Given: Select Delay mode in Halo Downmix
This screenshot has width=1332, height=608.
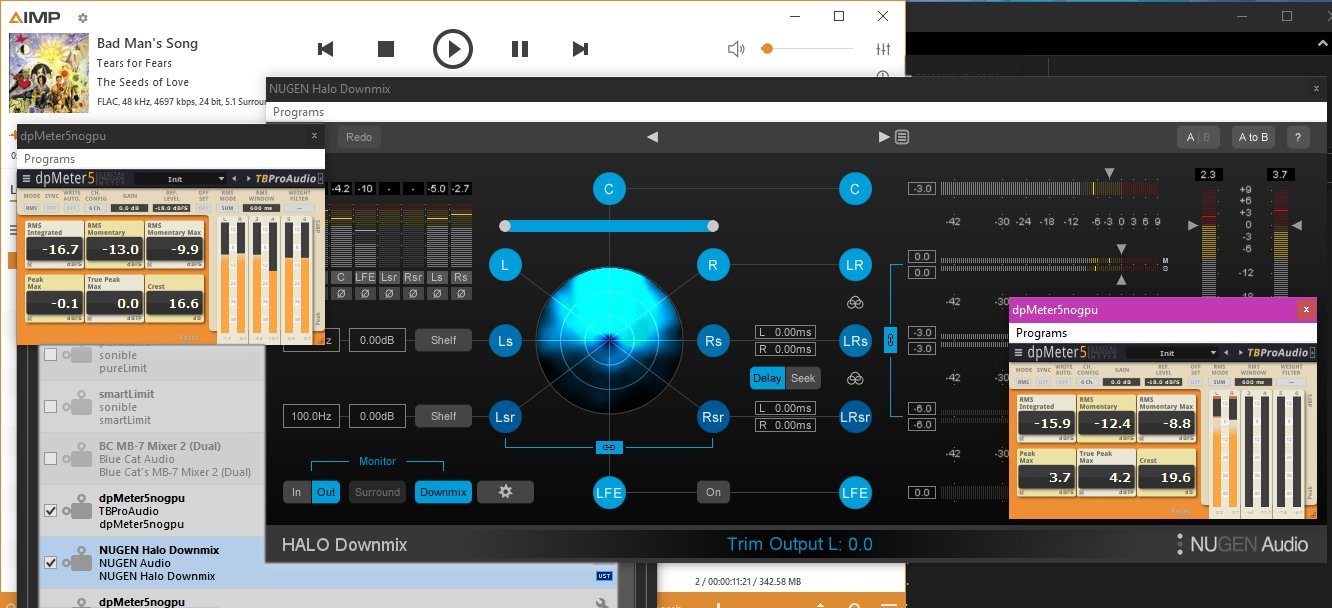Looking at the screenshot, I should [x=767, y=378].
